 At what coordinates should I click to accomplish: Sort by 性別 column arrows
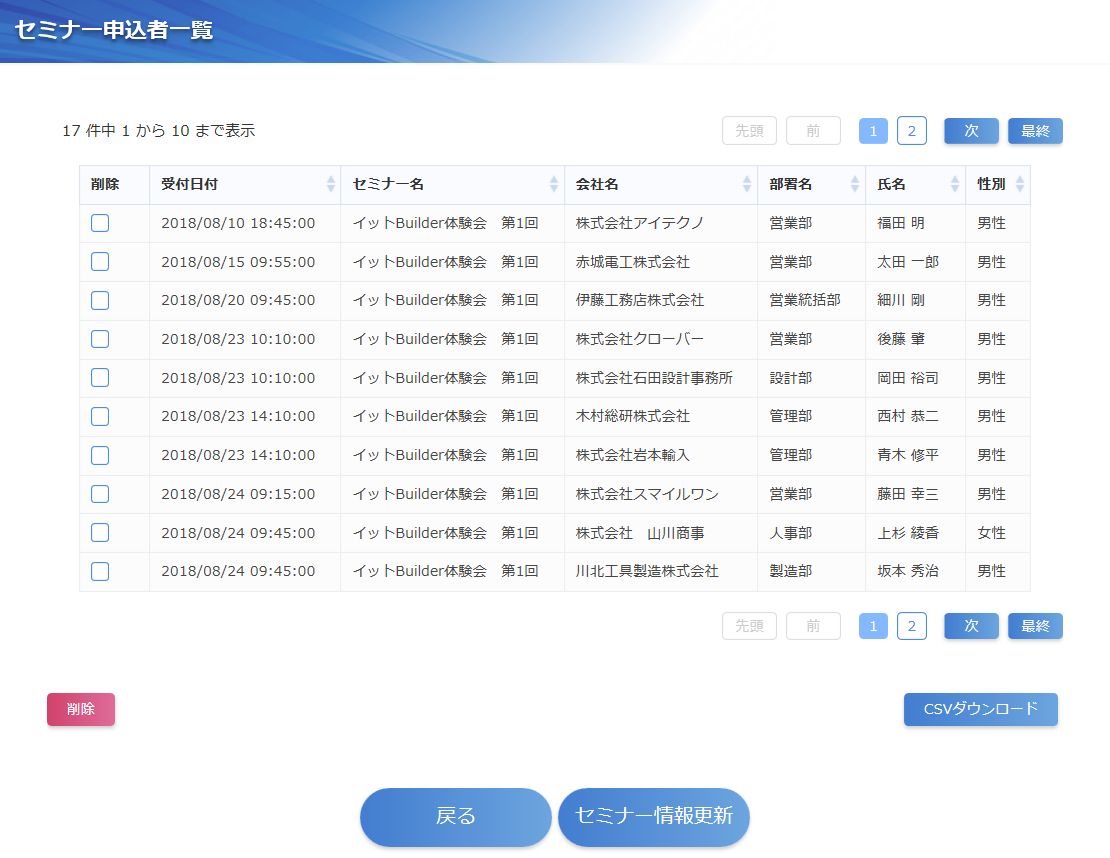(1020, 184)
